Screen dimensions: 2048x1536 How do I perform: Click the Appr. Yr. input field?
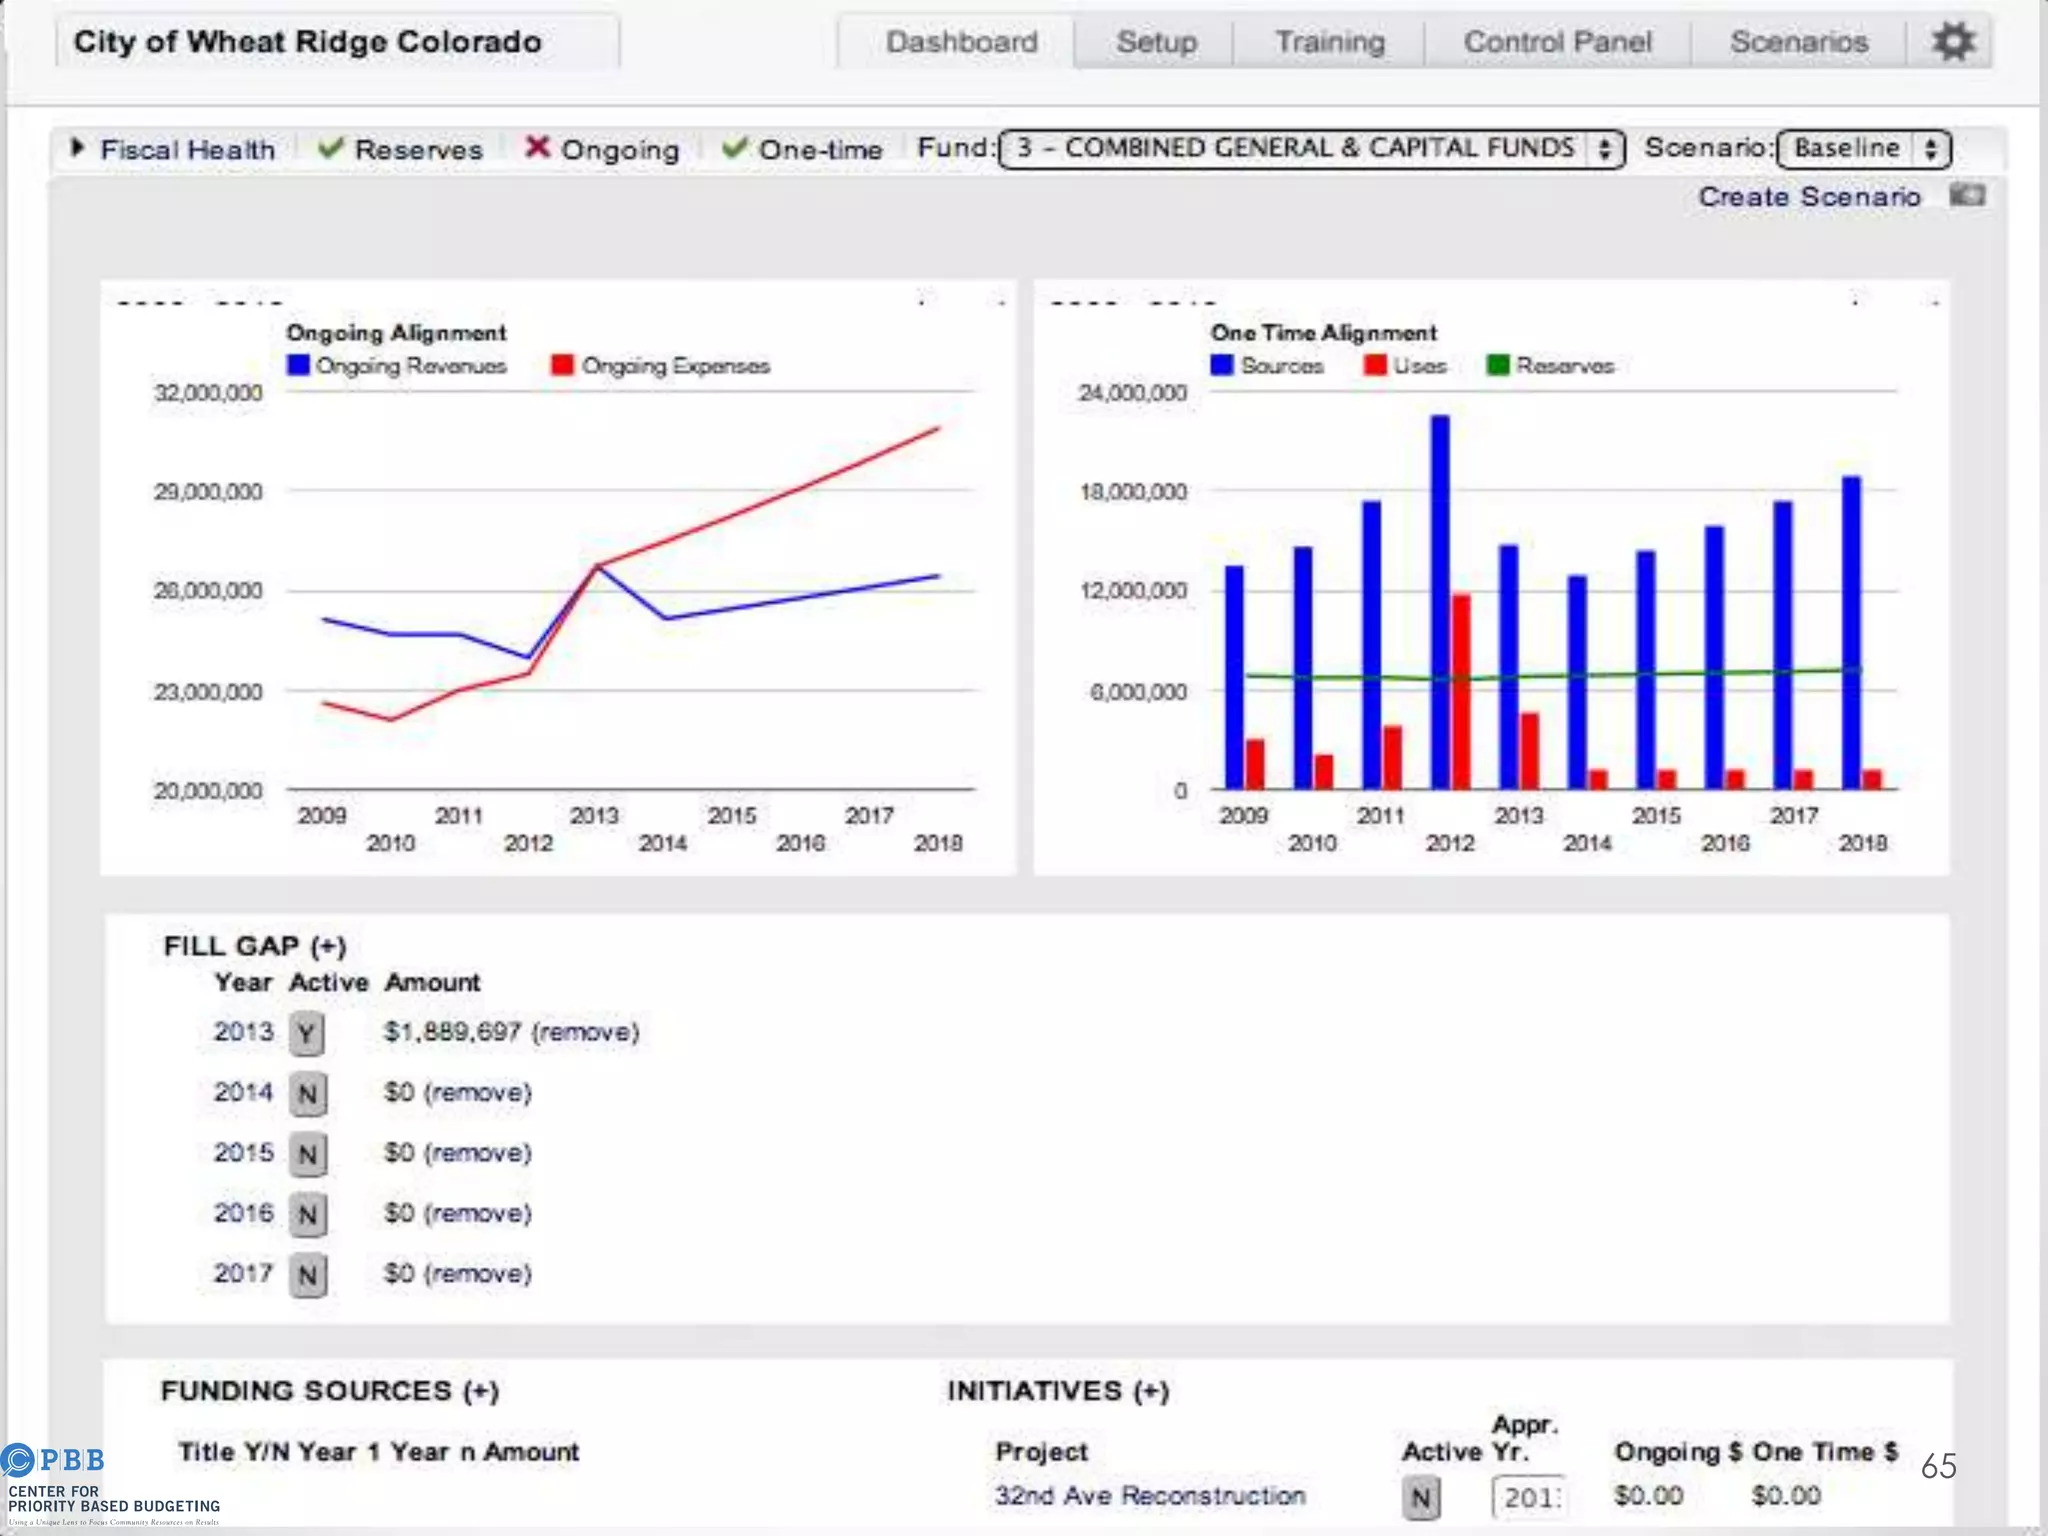pos(1529,1497)
